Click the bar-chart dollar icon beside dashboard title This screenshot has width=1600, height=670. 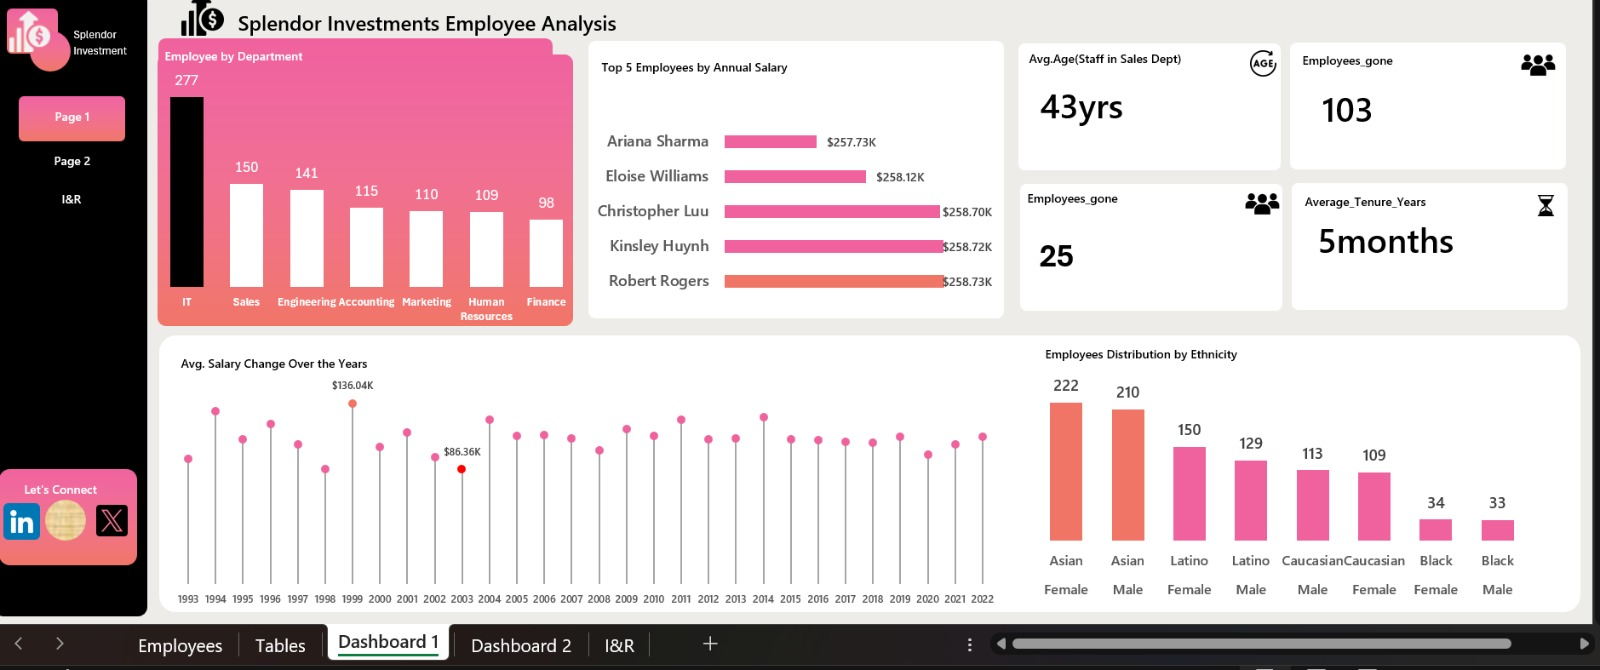202,18
